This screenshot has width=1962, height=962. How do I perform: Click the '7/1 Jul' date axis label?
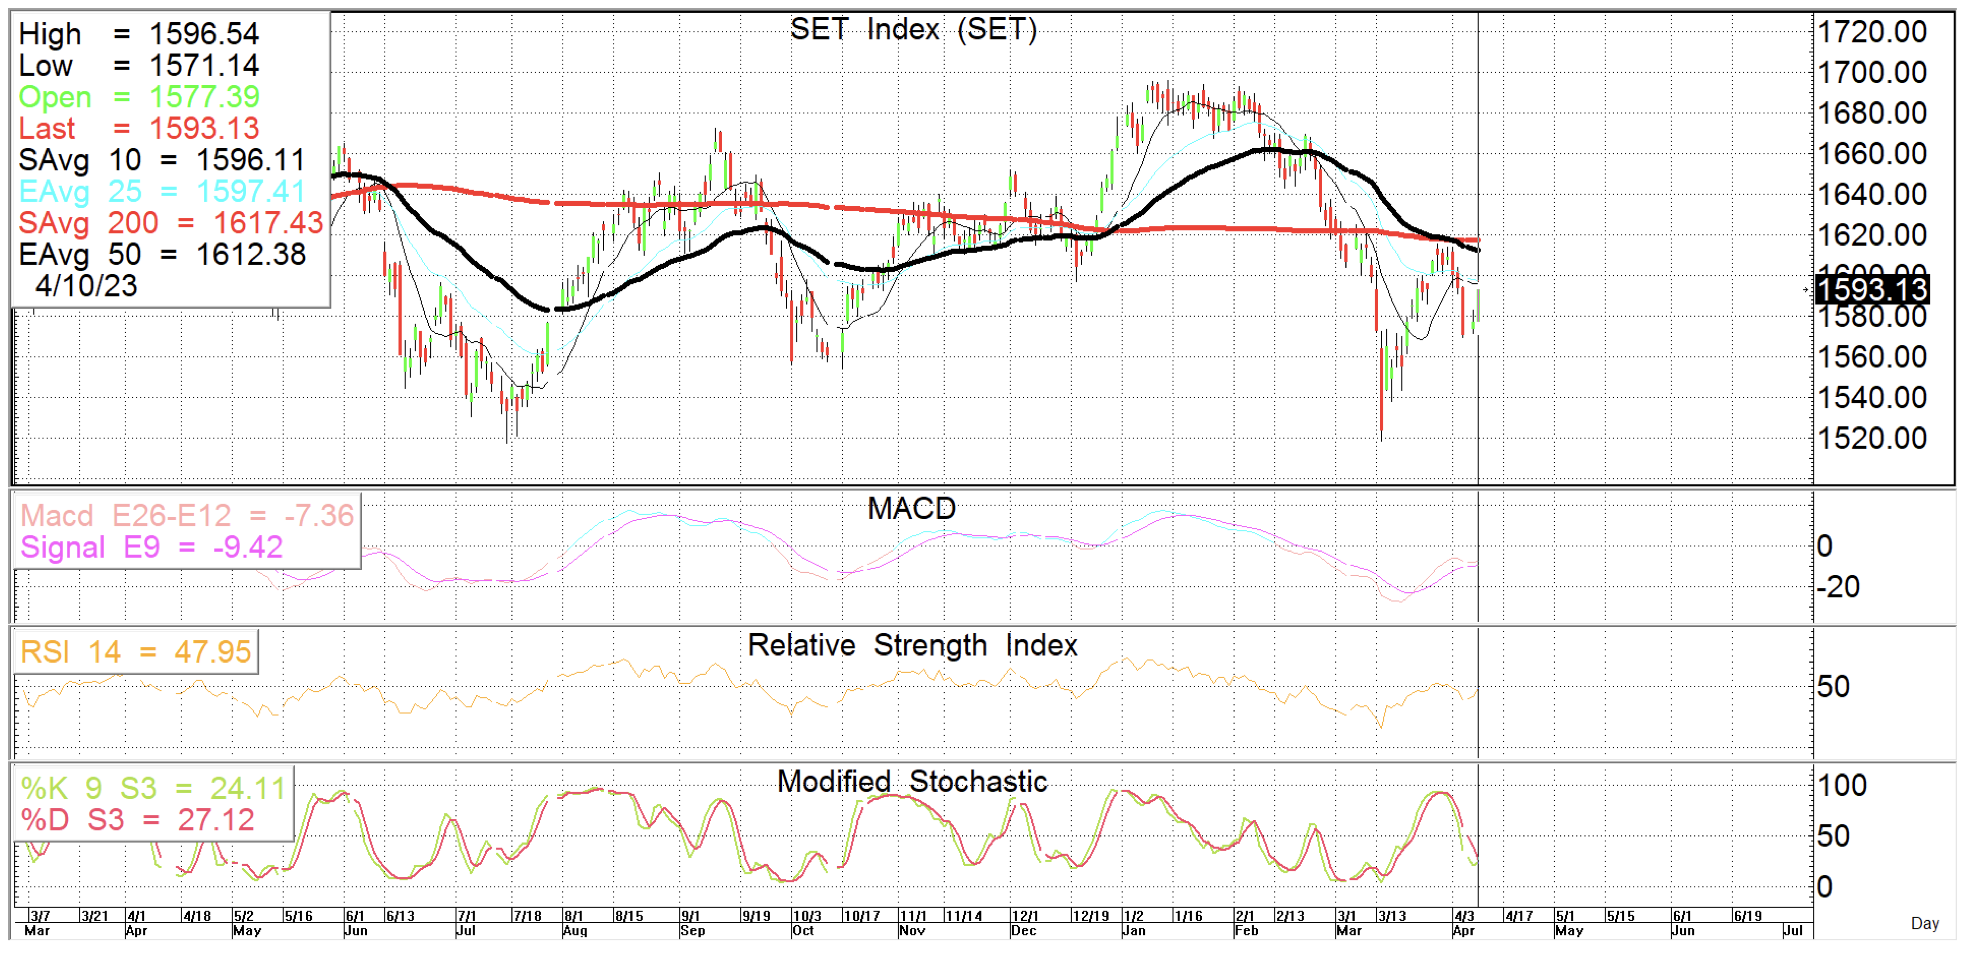[467, 923]
